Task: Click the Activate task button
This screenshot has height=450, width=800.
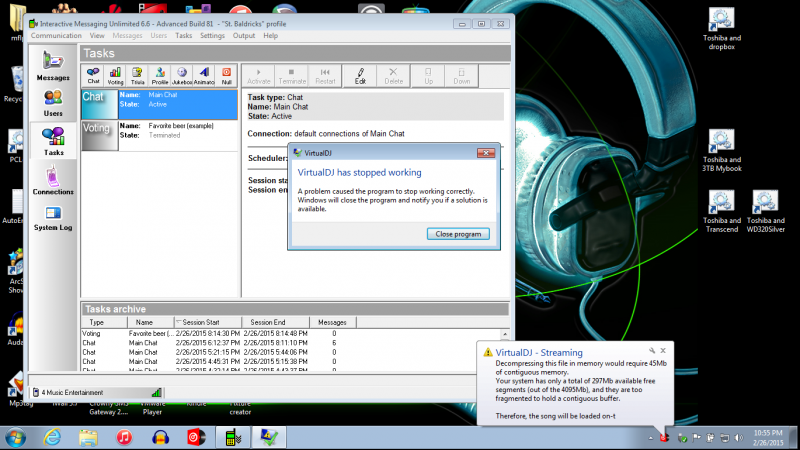Action: [259, 76]
